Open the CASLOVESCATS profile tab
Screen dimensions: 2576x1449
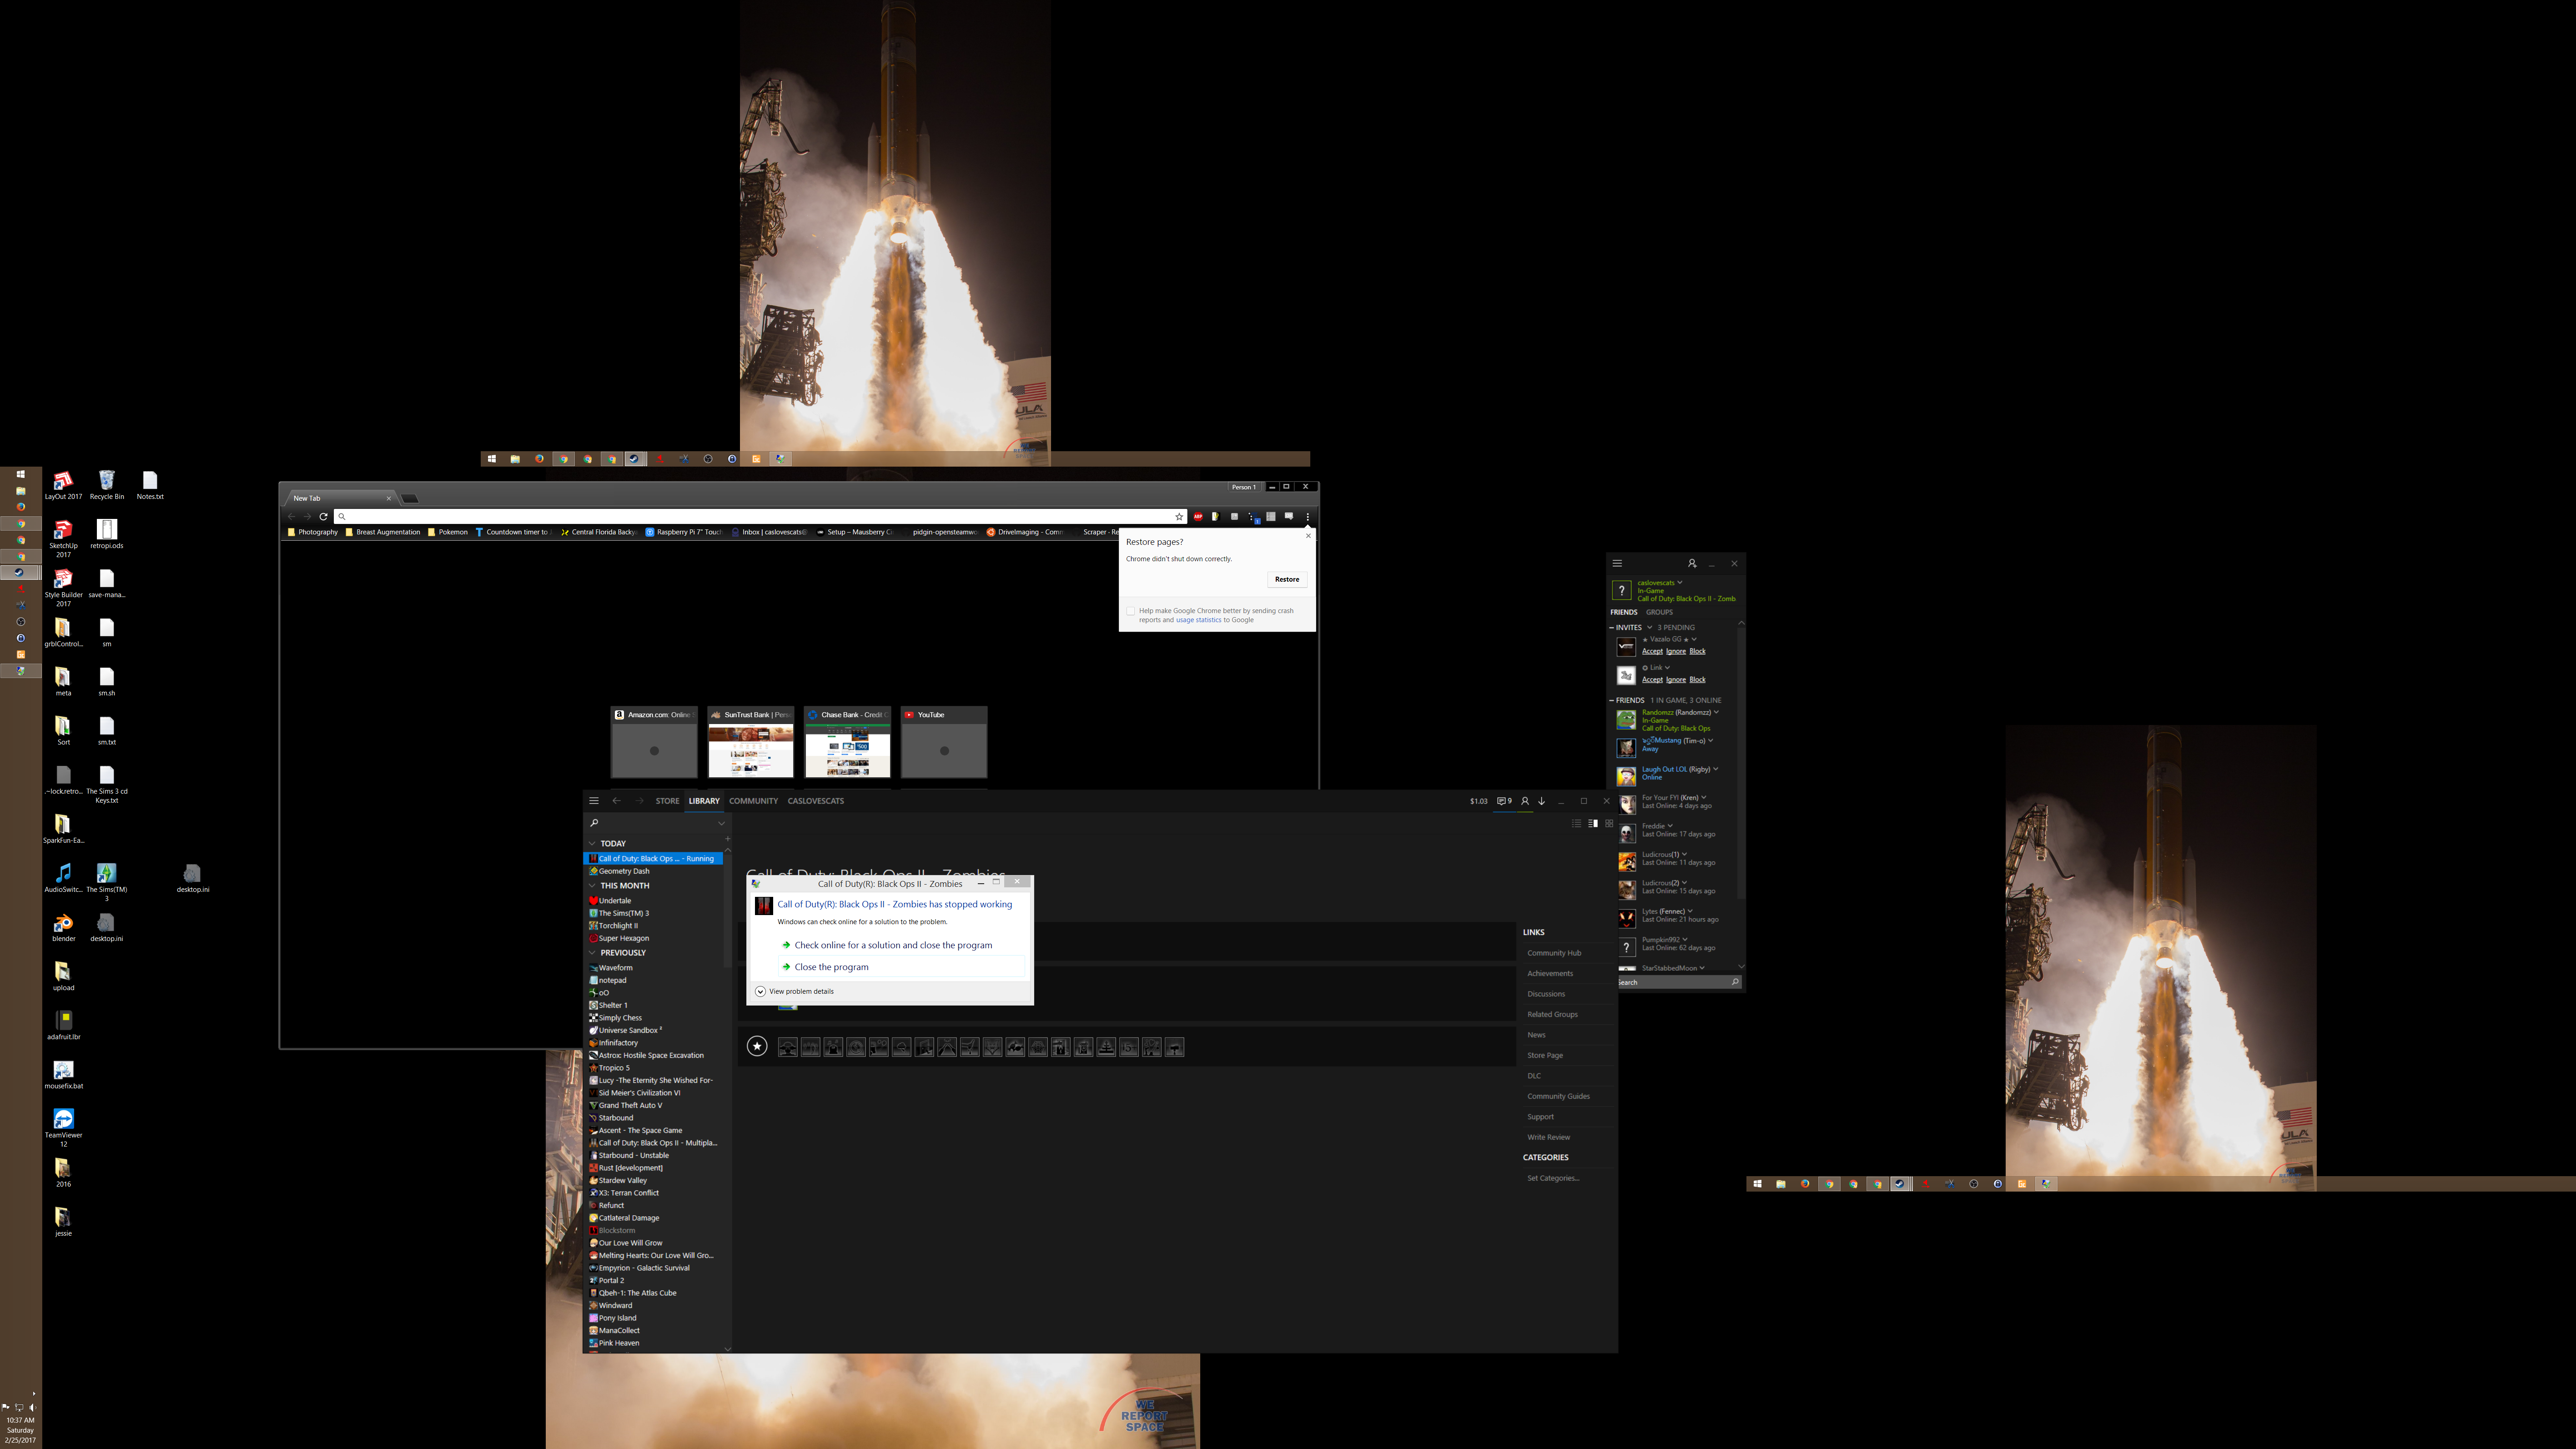pyautogui.click(x=815, y=801)
